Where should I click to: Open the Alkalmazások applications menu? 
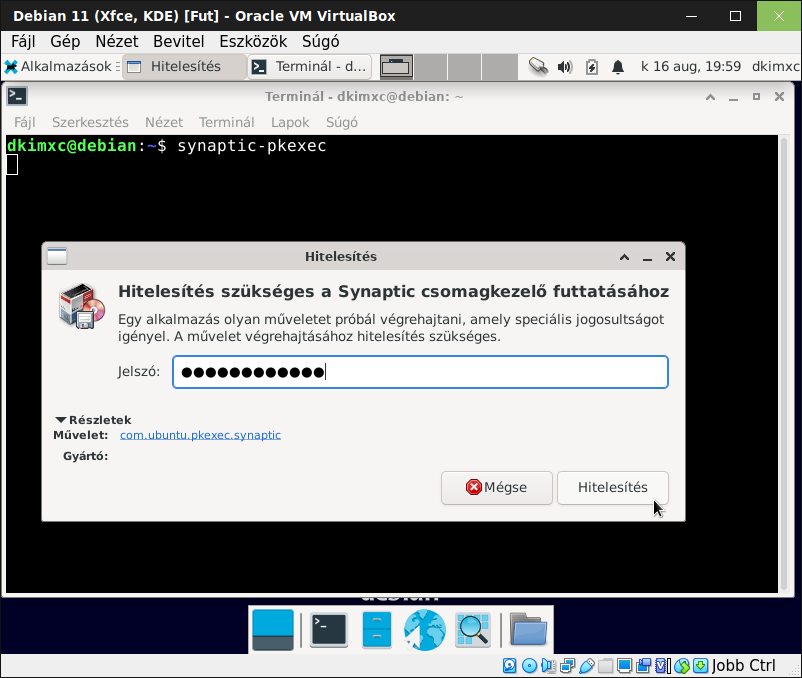click(x=62, y=66)
